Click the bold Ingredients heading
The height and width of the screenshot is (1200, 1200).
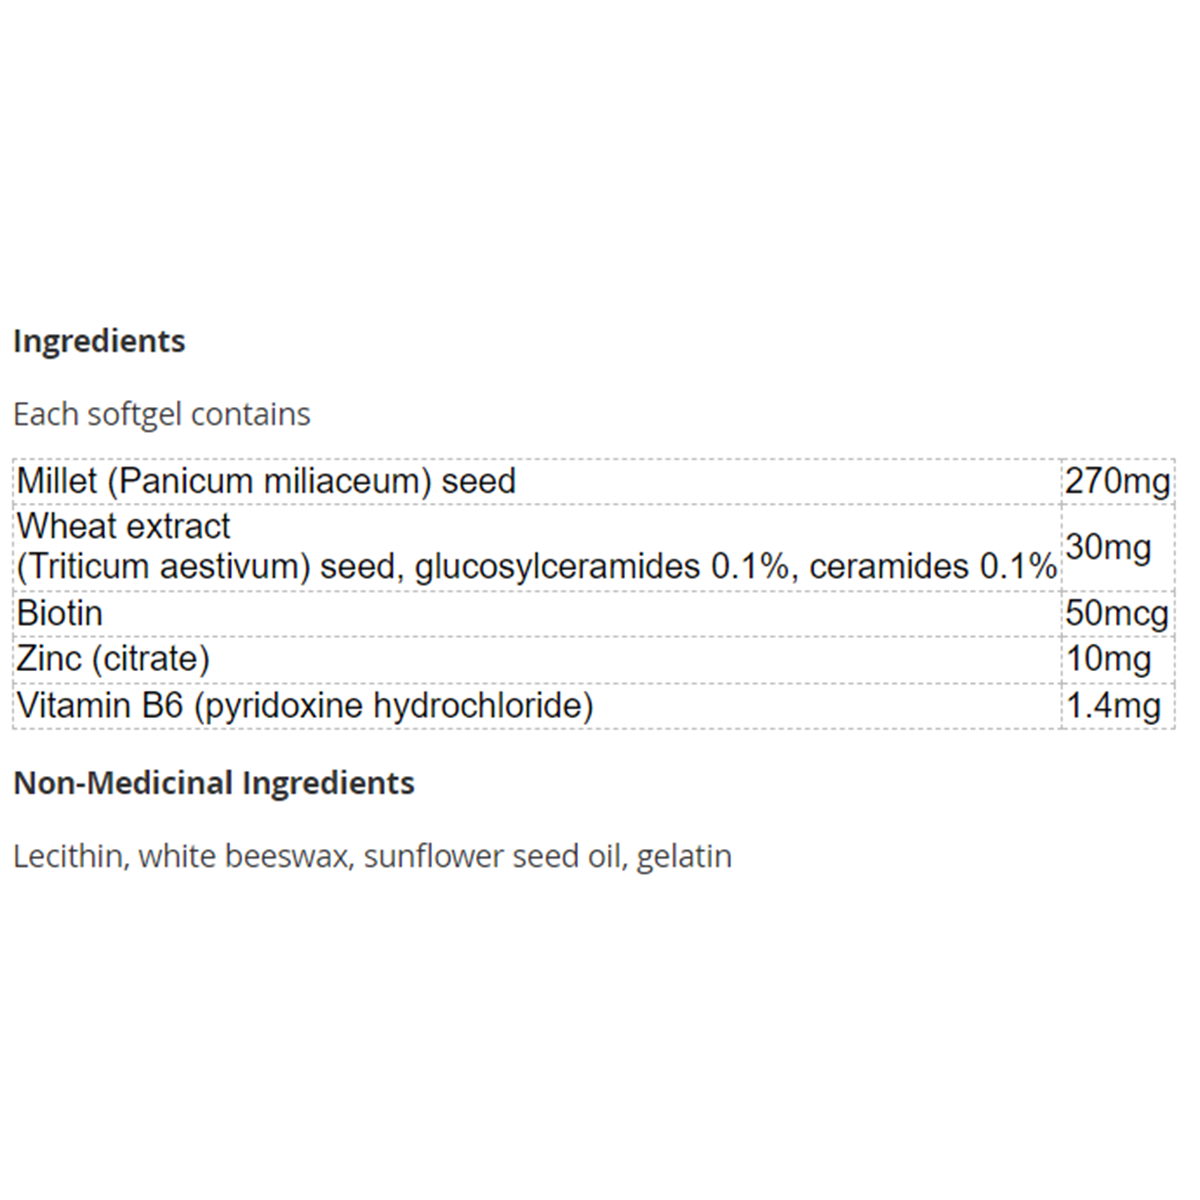coord(99,341)
